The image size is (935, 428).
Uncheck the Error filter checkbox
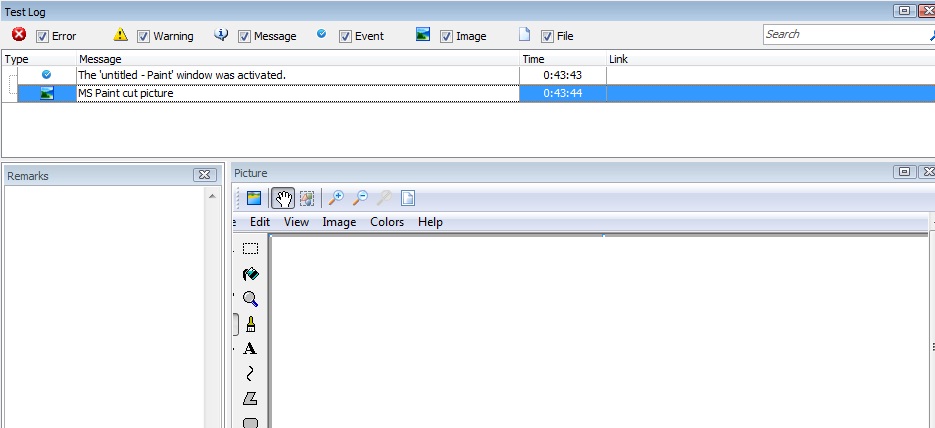tap(43, 36)
